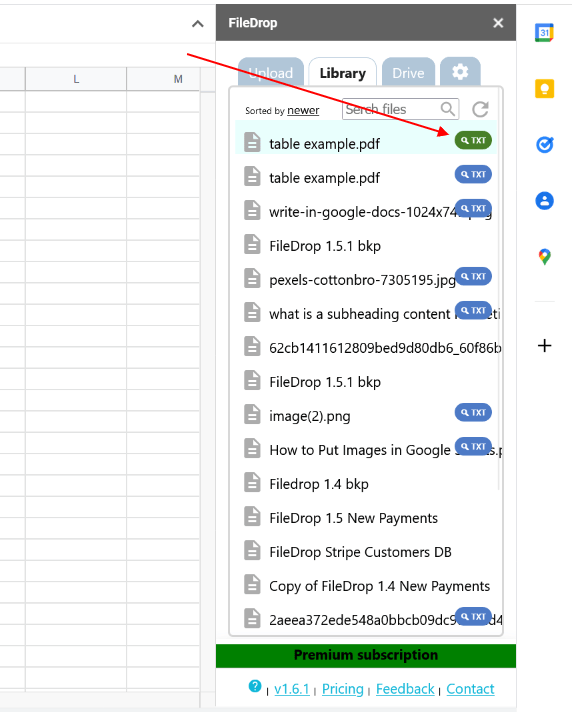Select image(2).png file
This screenshot has height=712, width=572.
click(x=310, y=416)
